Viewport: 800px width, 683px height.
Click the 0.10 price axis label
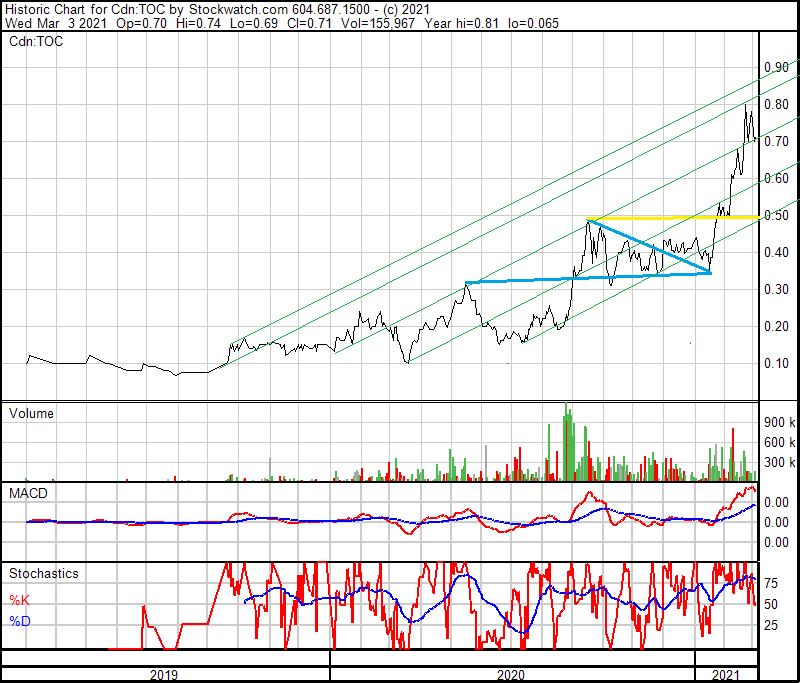pyautogui.click(x=776, y=363)
